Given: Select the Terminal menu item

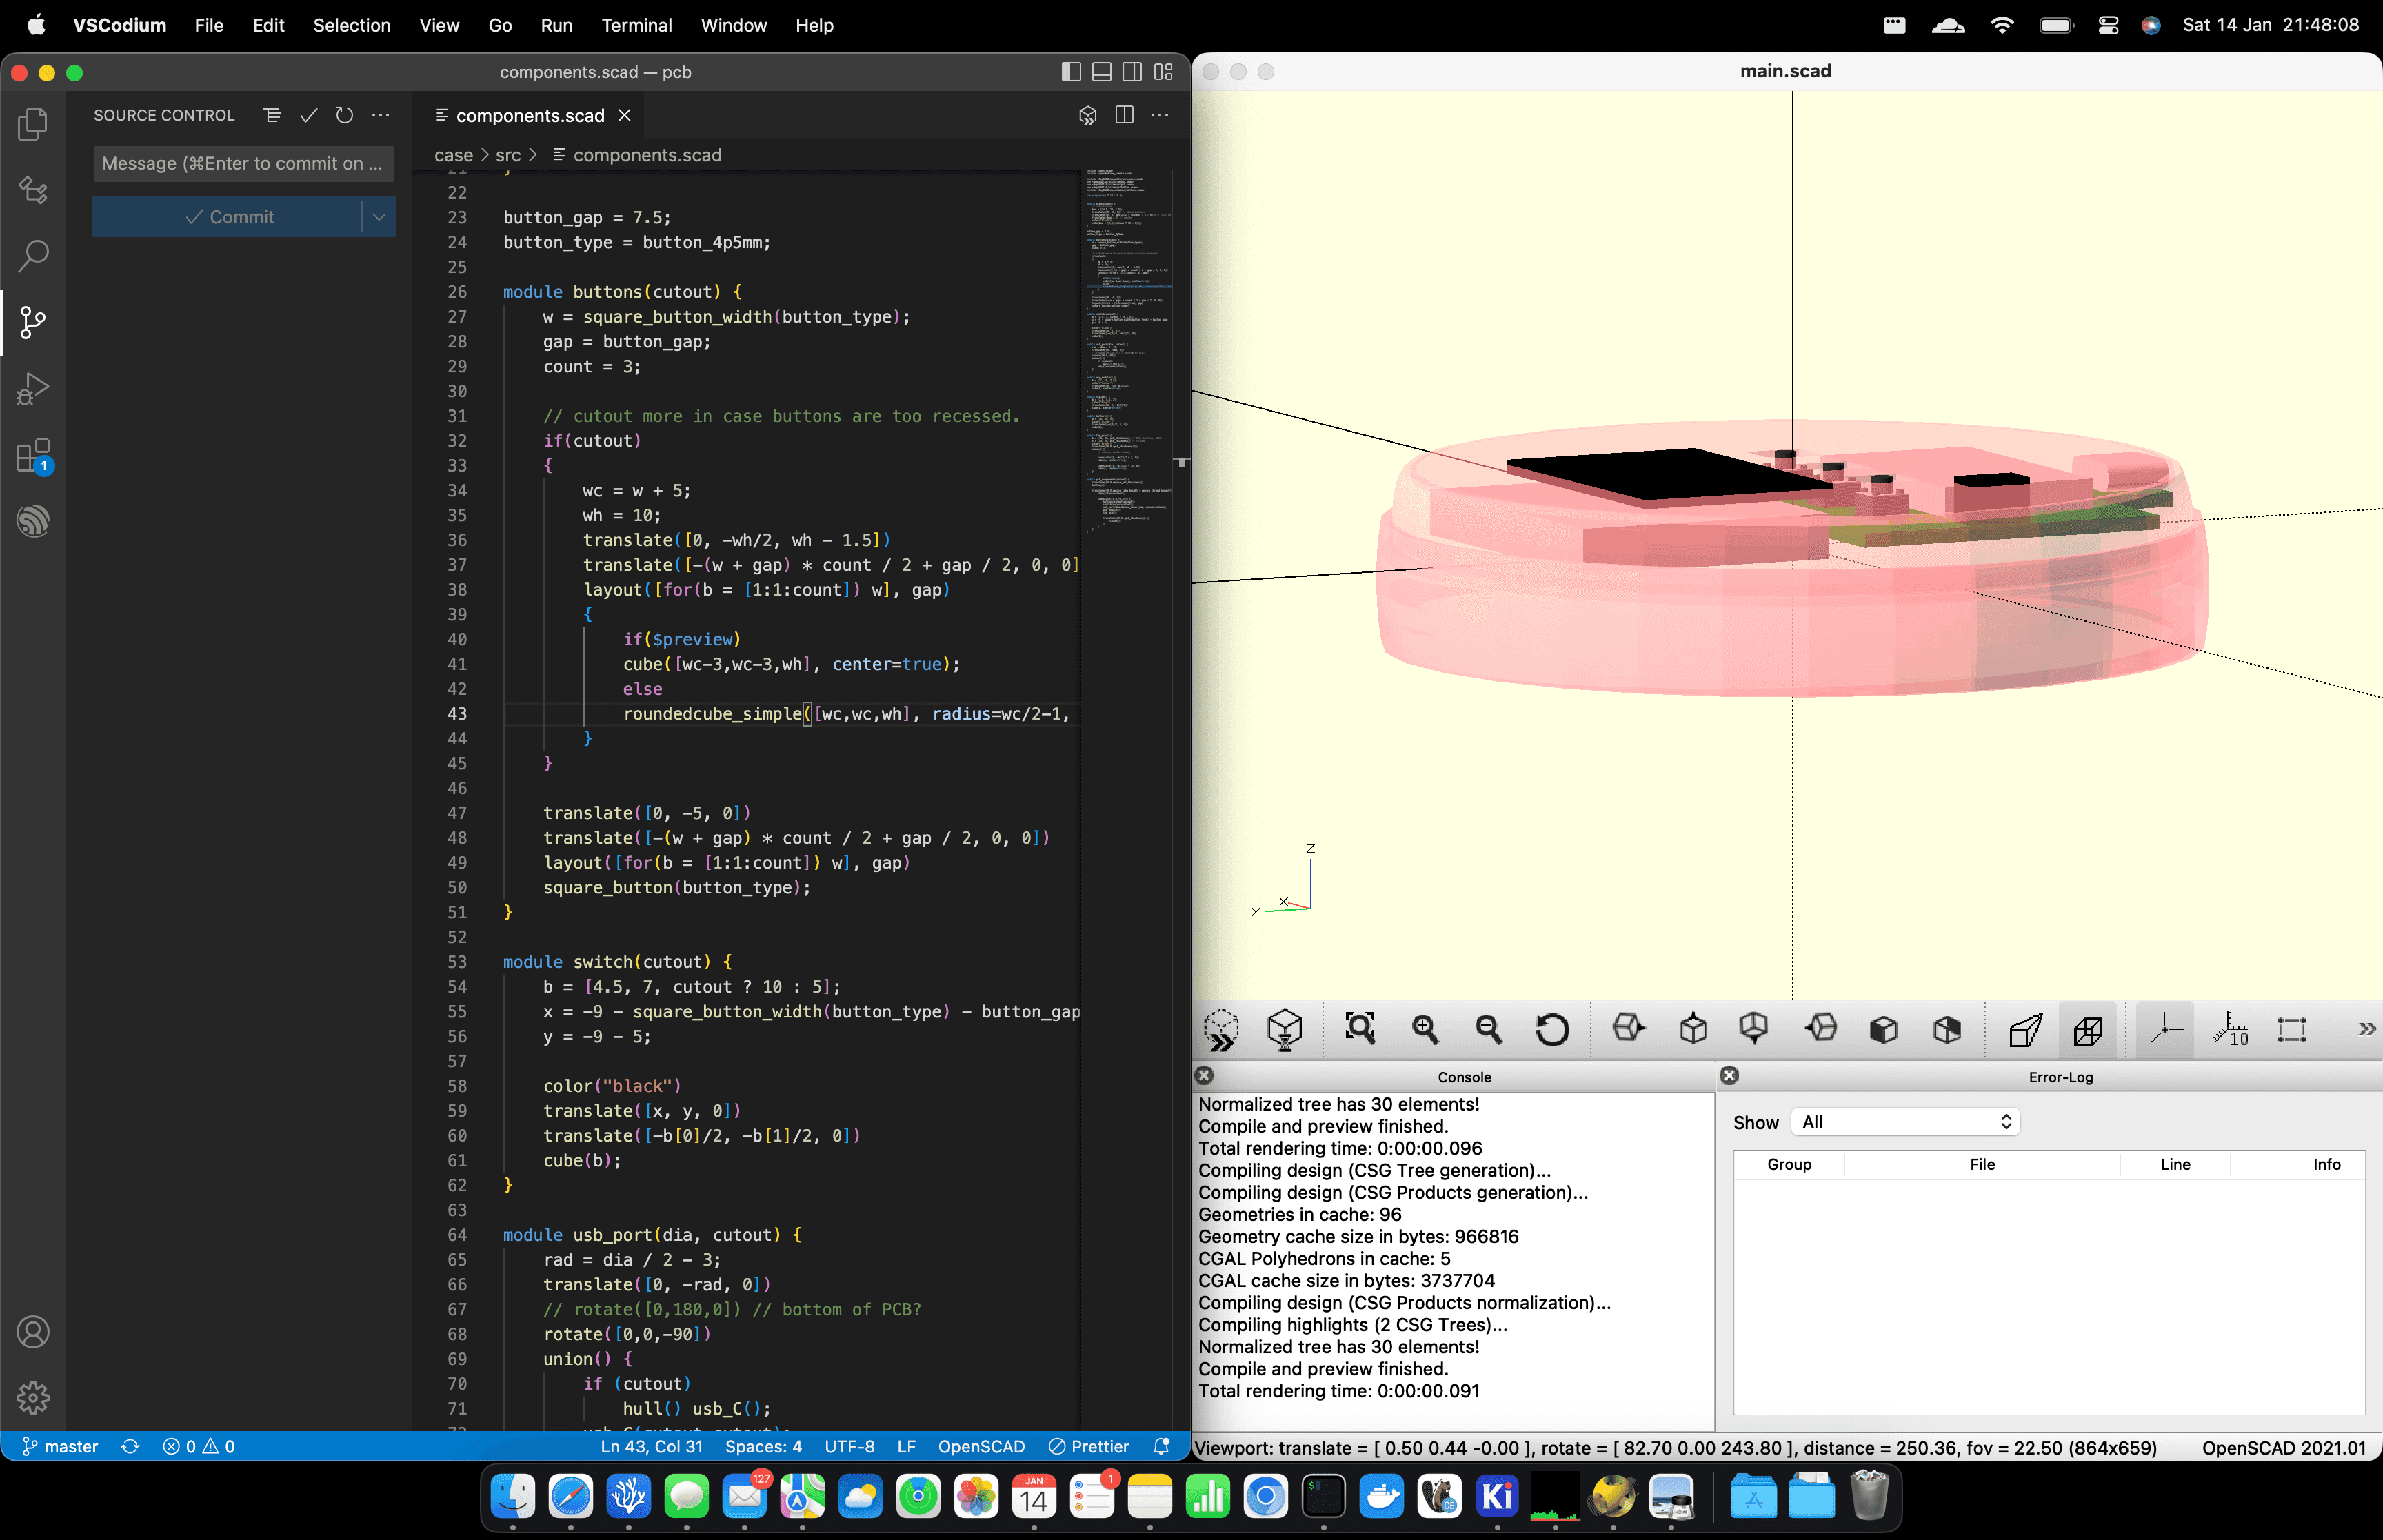Looking at the screenshot, I should (x=636, y=24).
